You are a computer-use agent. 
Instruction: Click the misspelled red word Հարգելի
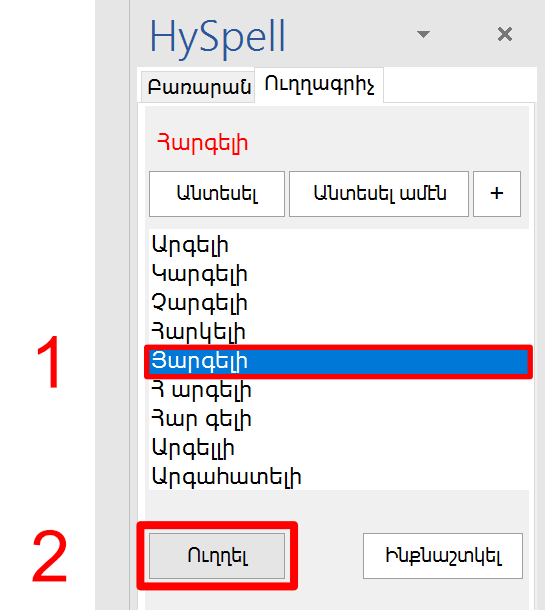point(202,144)
